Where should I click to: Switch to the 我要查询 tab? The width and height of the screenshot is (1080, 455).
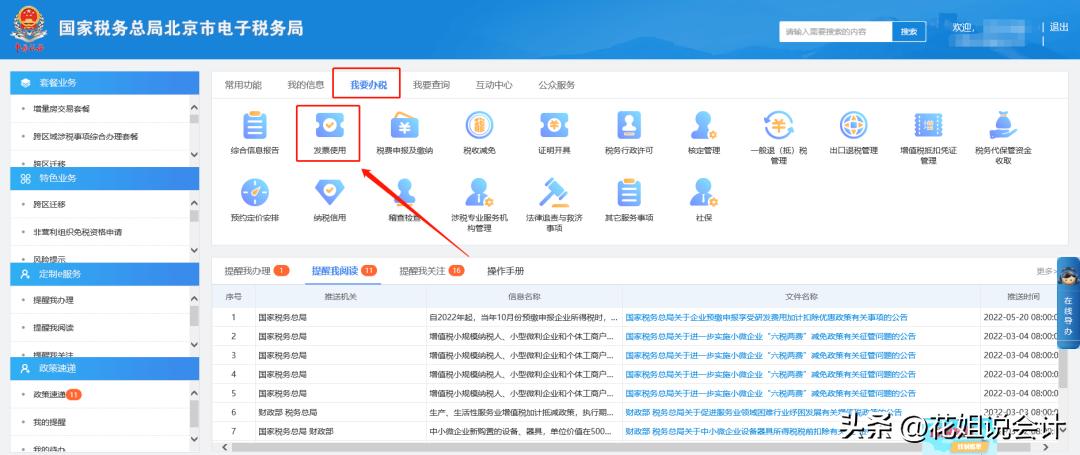coord(431,85)
